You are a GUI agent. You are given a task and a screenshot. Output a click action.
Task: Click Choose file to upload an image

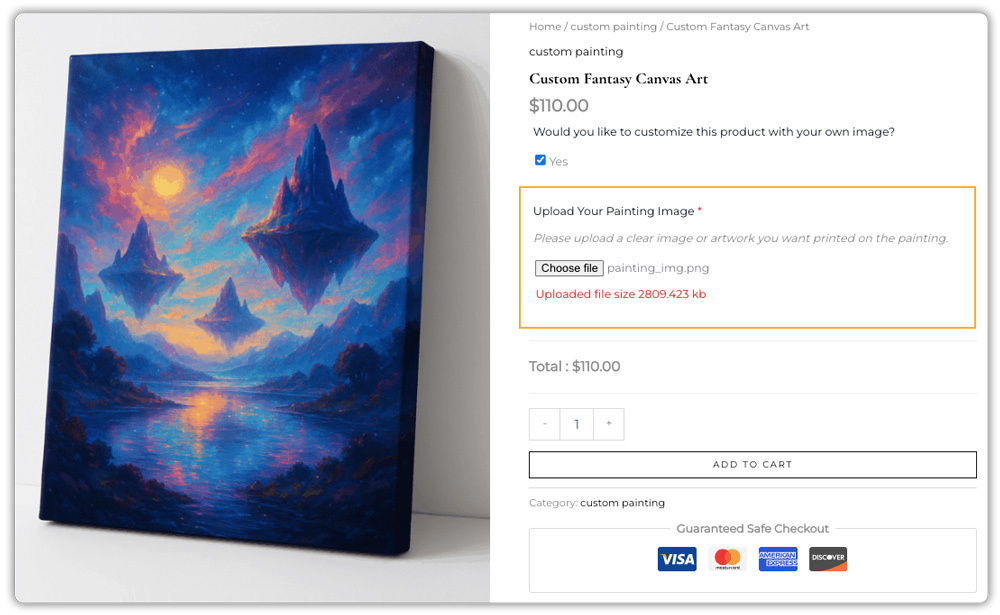click(x=569, y=268)
